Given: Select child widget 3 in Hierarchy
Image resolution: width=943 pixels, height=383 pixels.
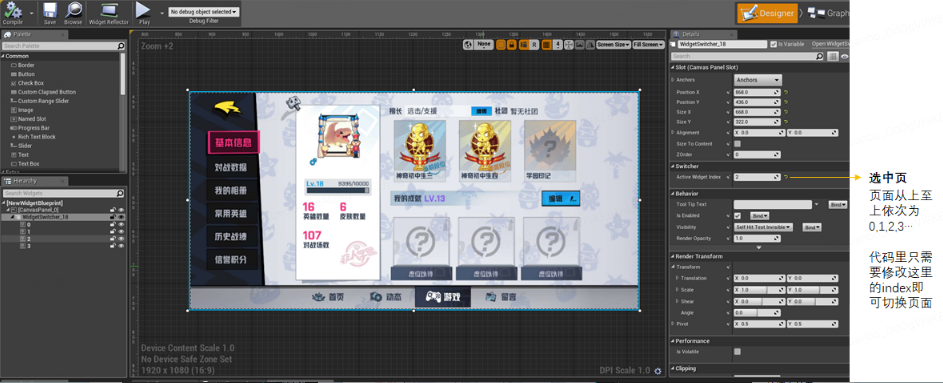Looking at the screenshot, I should [x=28, y=246].
